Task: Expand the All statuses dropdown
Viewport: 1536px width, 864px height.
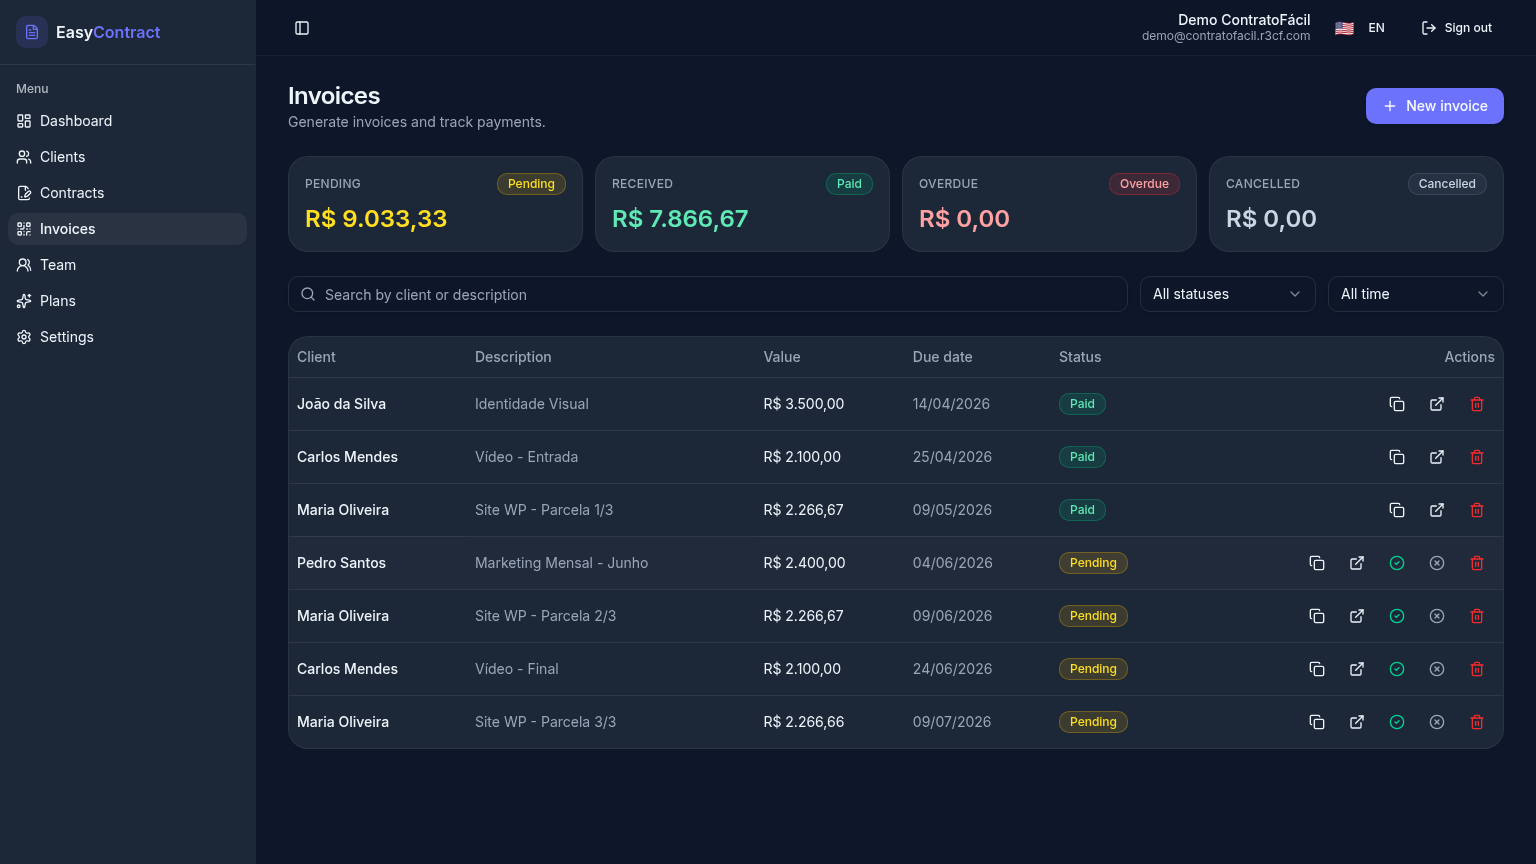Action: click(x=1227, y=294)
